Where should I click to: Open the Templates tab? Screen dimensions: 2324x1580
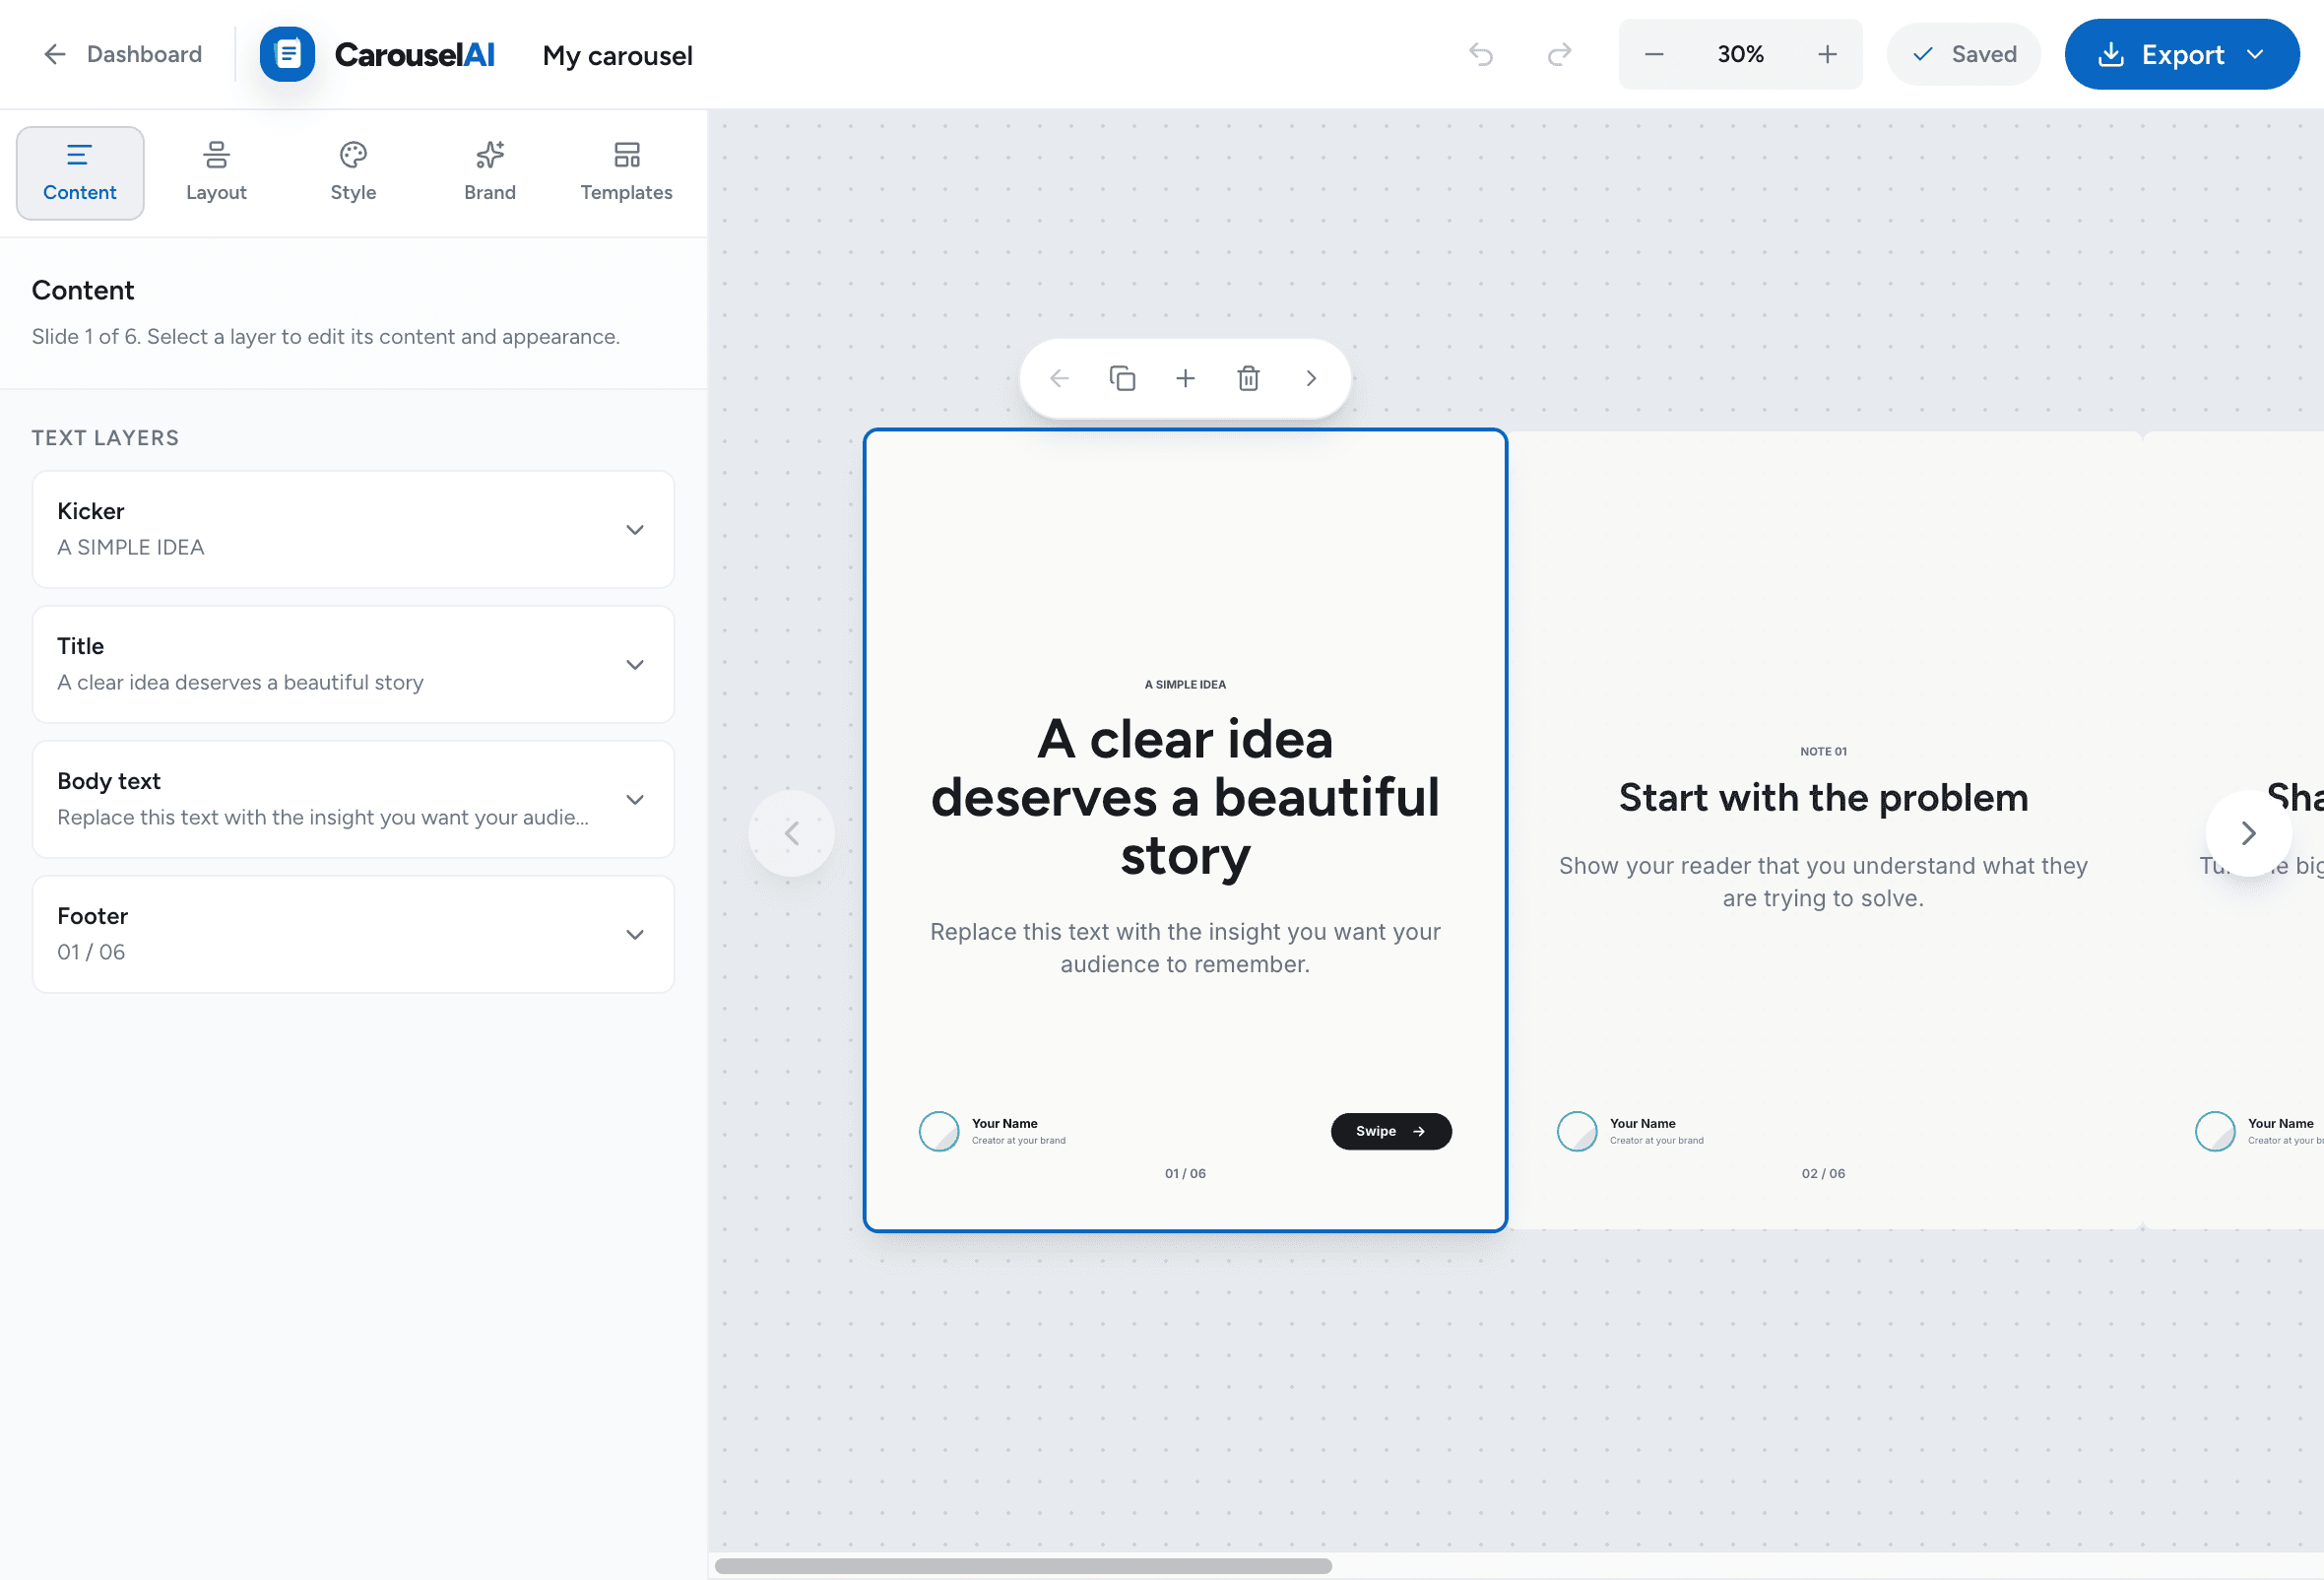point(626,172)
